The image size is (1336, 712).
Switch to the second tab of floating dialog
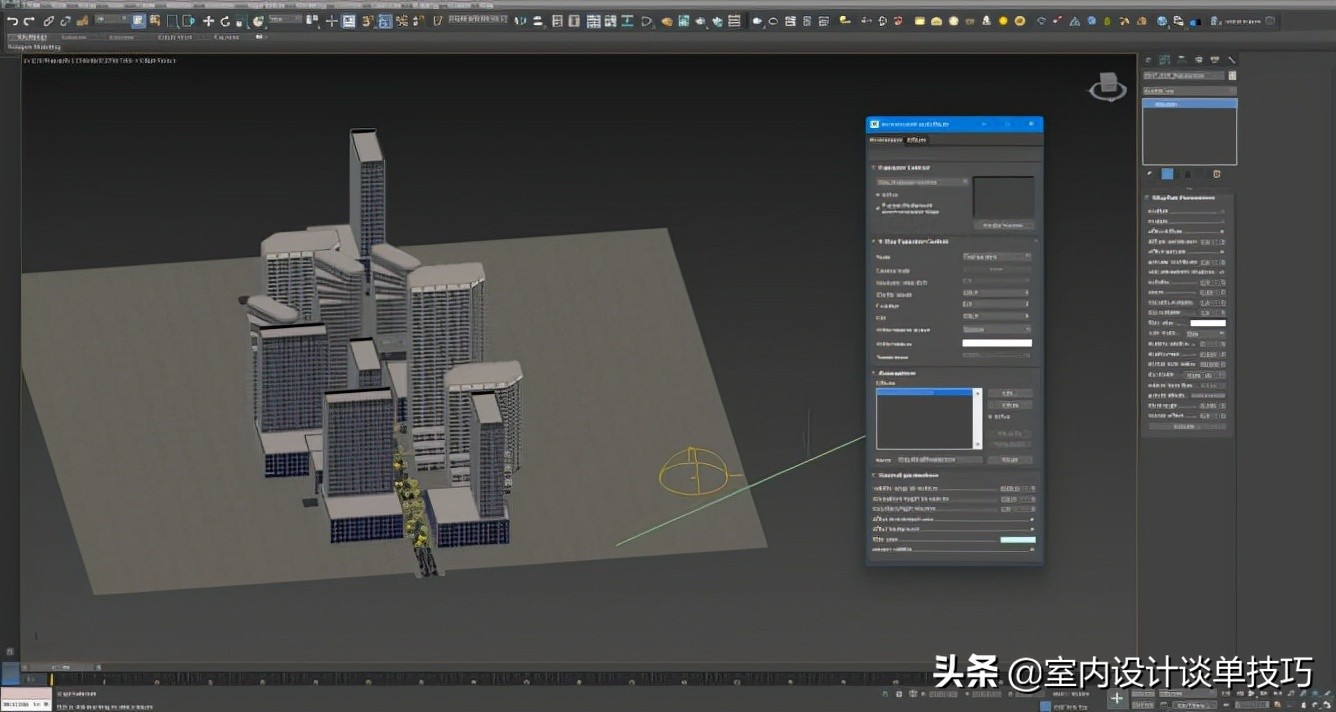(916, 141)
